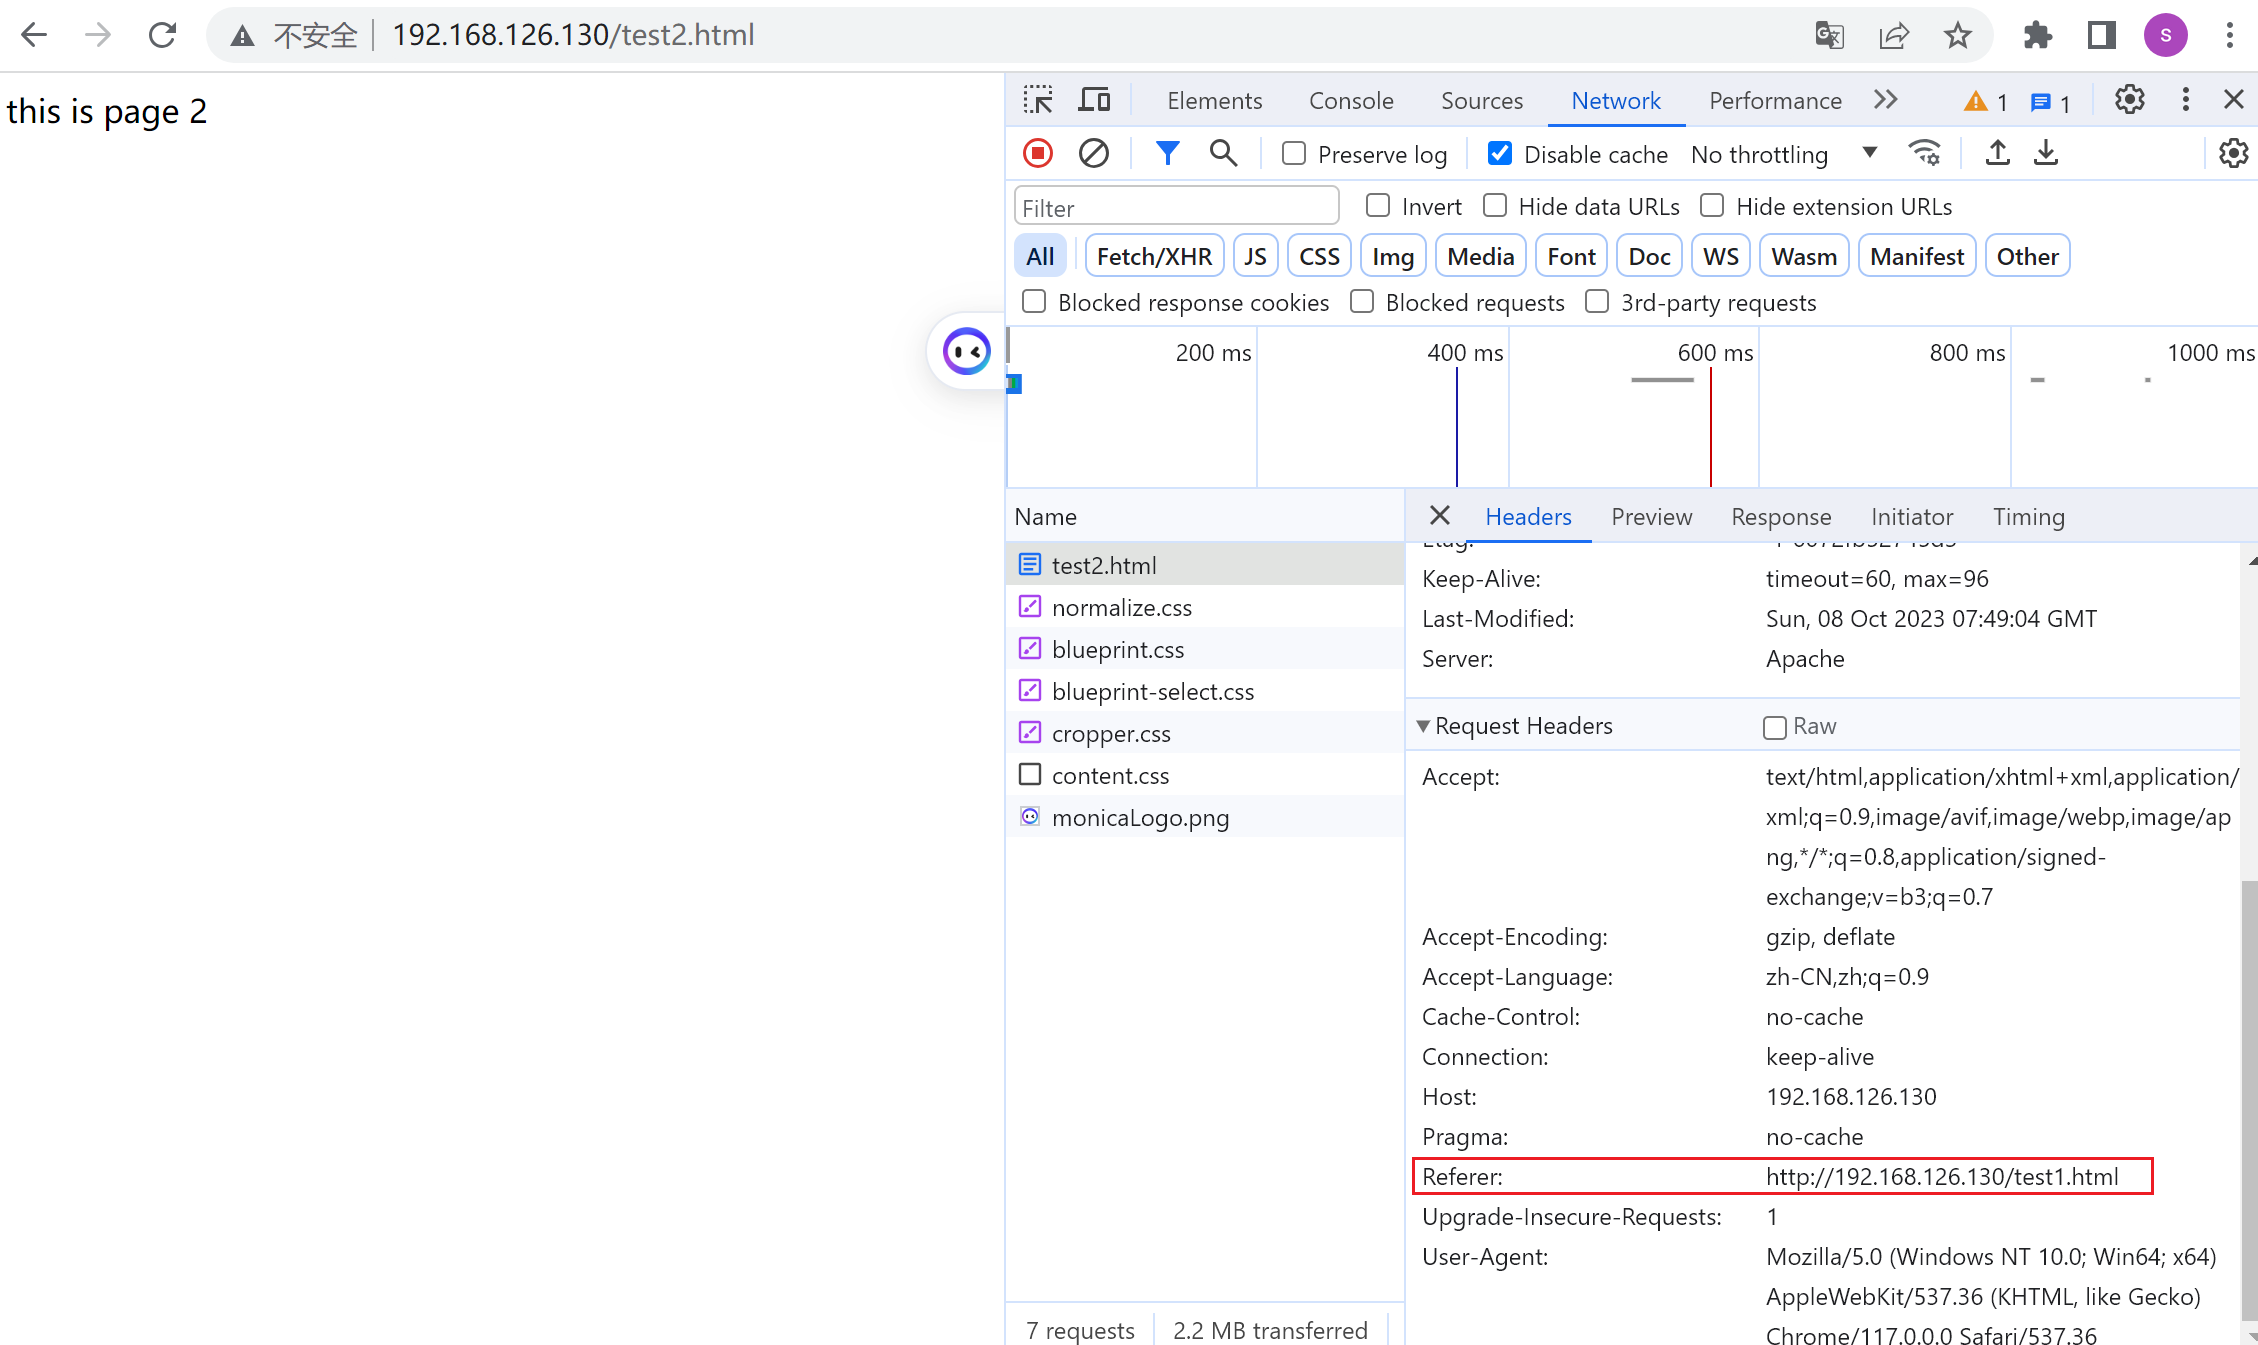Screen dimensions: 2258x1345
Task: Check the Raw request headers checkbox
Action: (x=1775, y=727)
